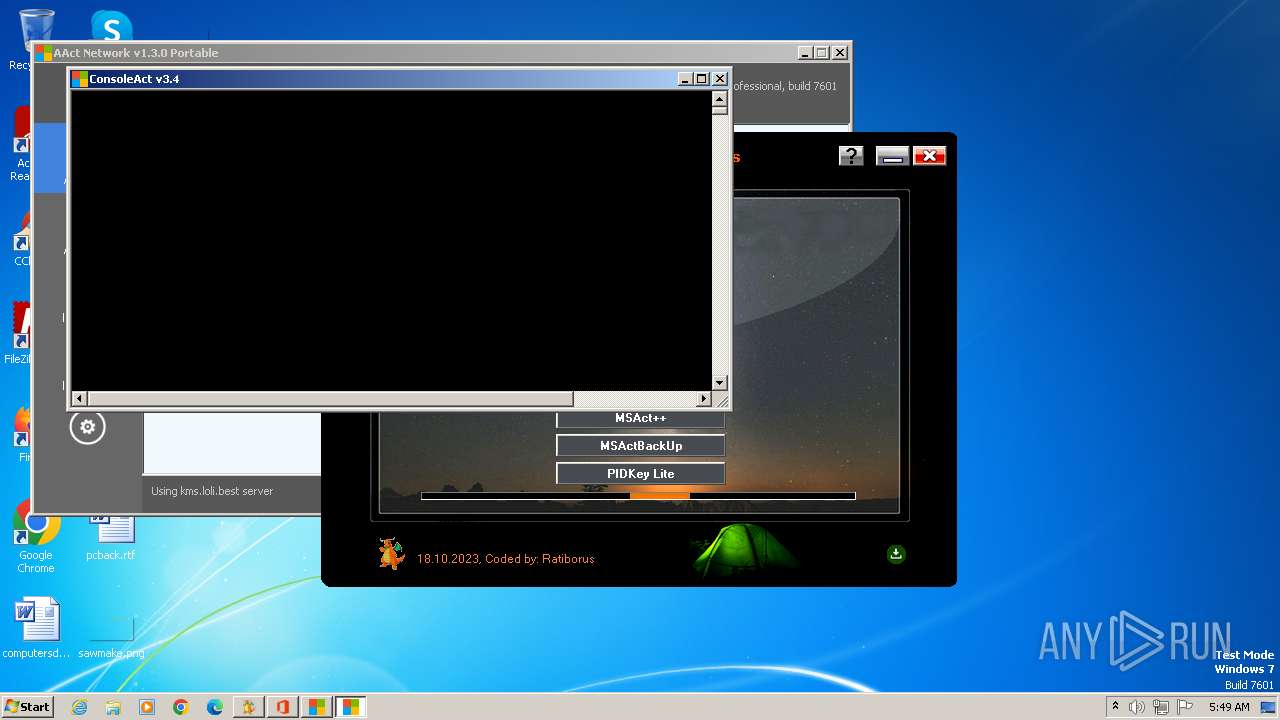This screenshot has height=720, width=1280.
Task: Open the network tray icon
Action: tap(1161, 707)
